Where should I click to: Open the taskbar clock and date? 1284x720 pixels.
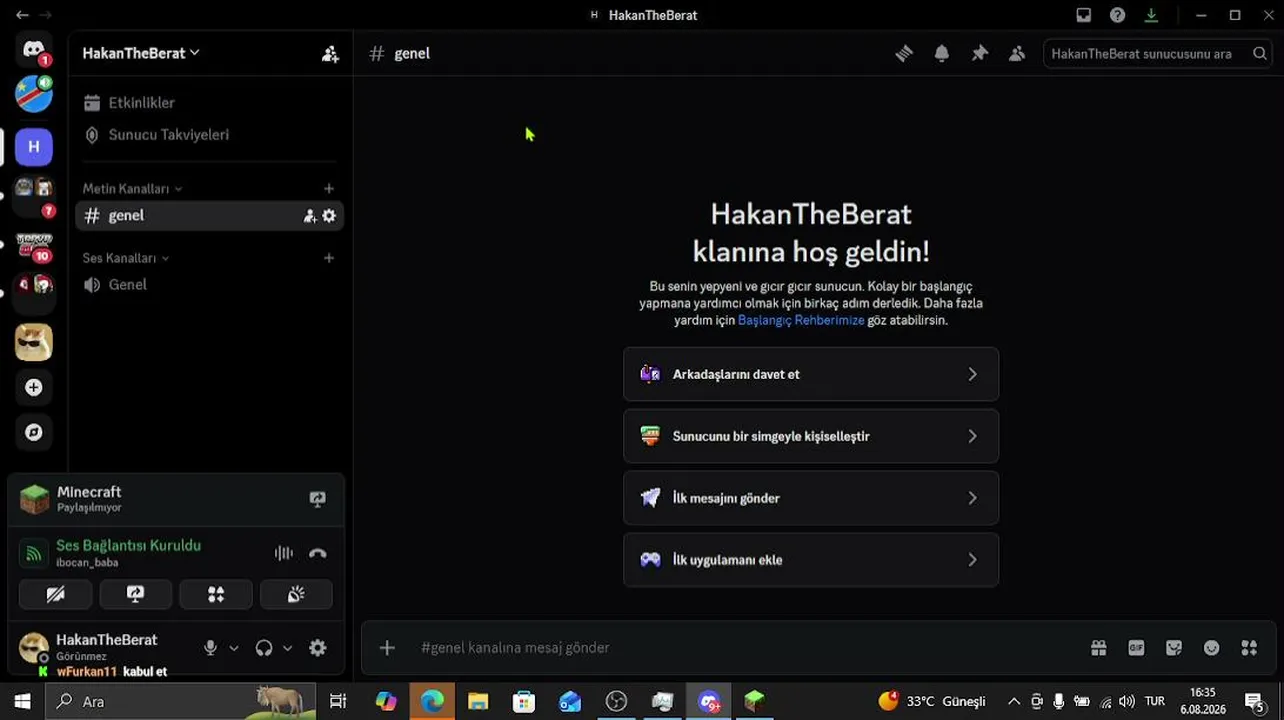[x=1203, y=701]
